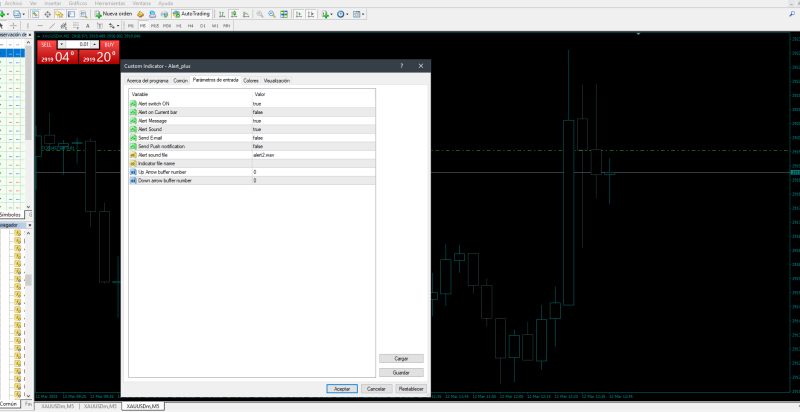Click the zoom out magnifier icon
Screen dimensions: 800x412
[272, 14]
